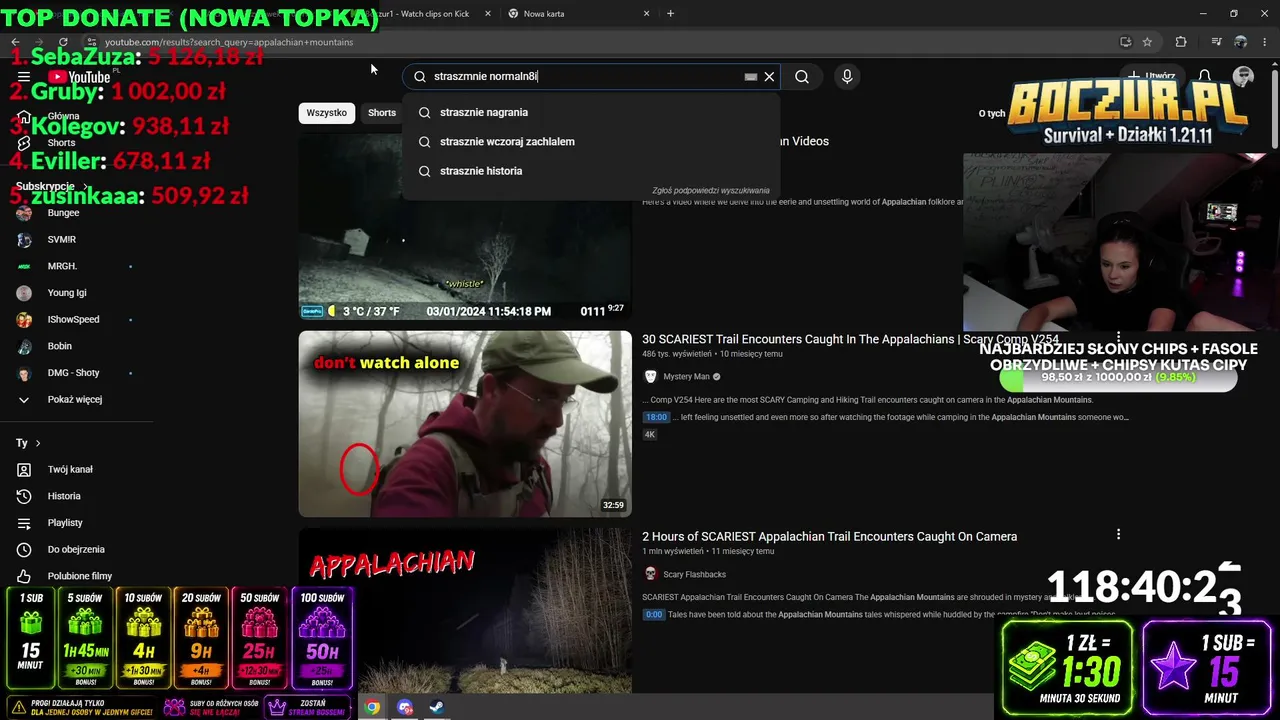Visit Scary Flashbacks channel

pos(694,574)
